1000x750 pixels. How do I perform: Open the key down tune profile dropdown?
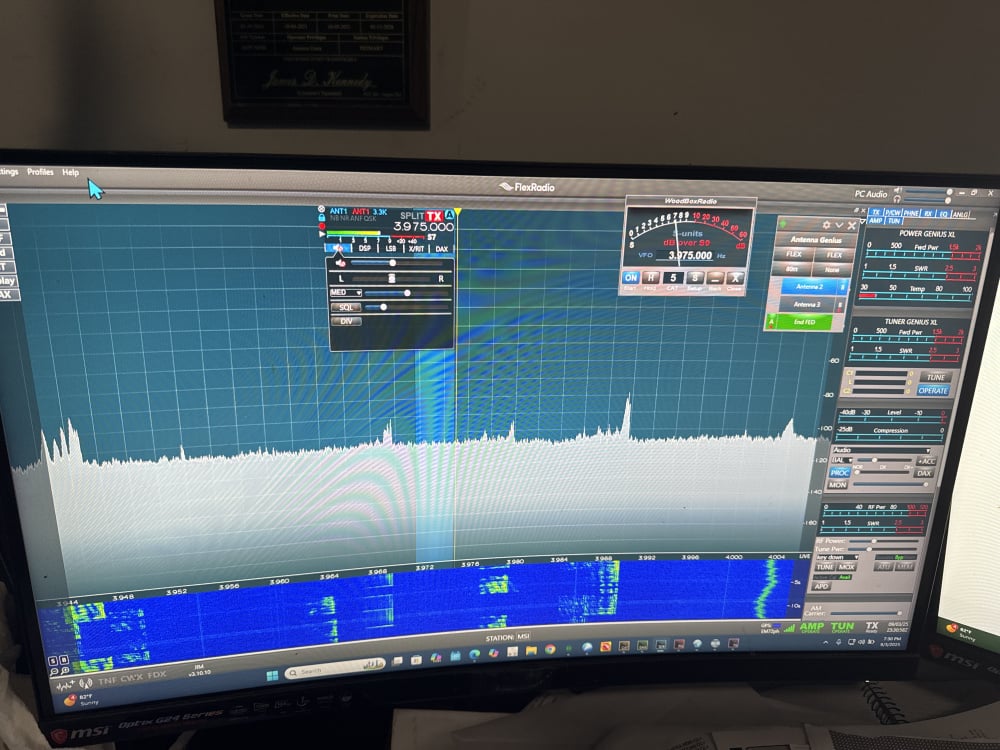[x=837, y=557]
